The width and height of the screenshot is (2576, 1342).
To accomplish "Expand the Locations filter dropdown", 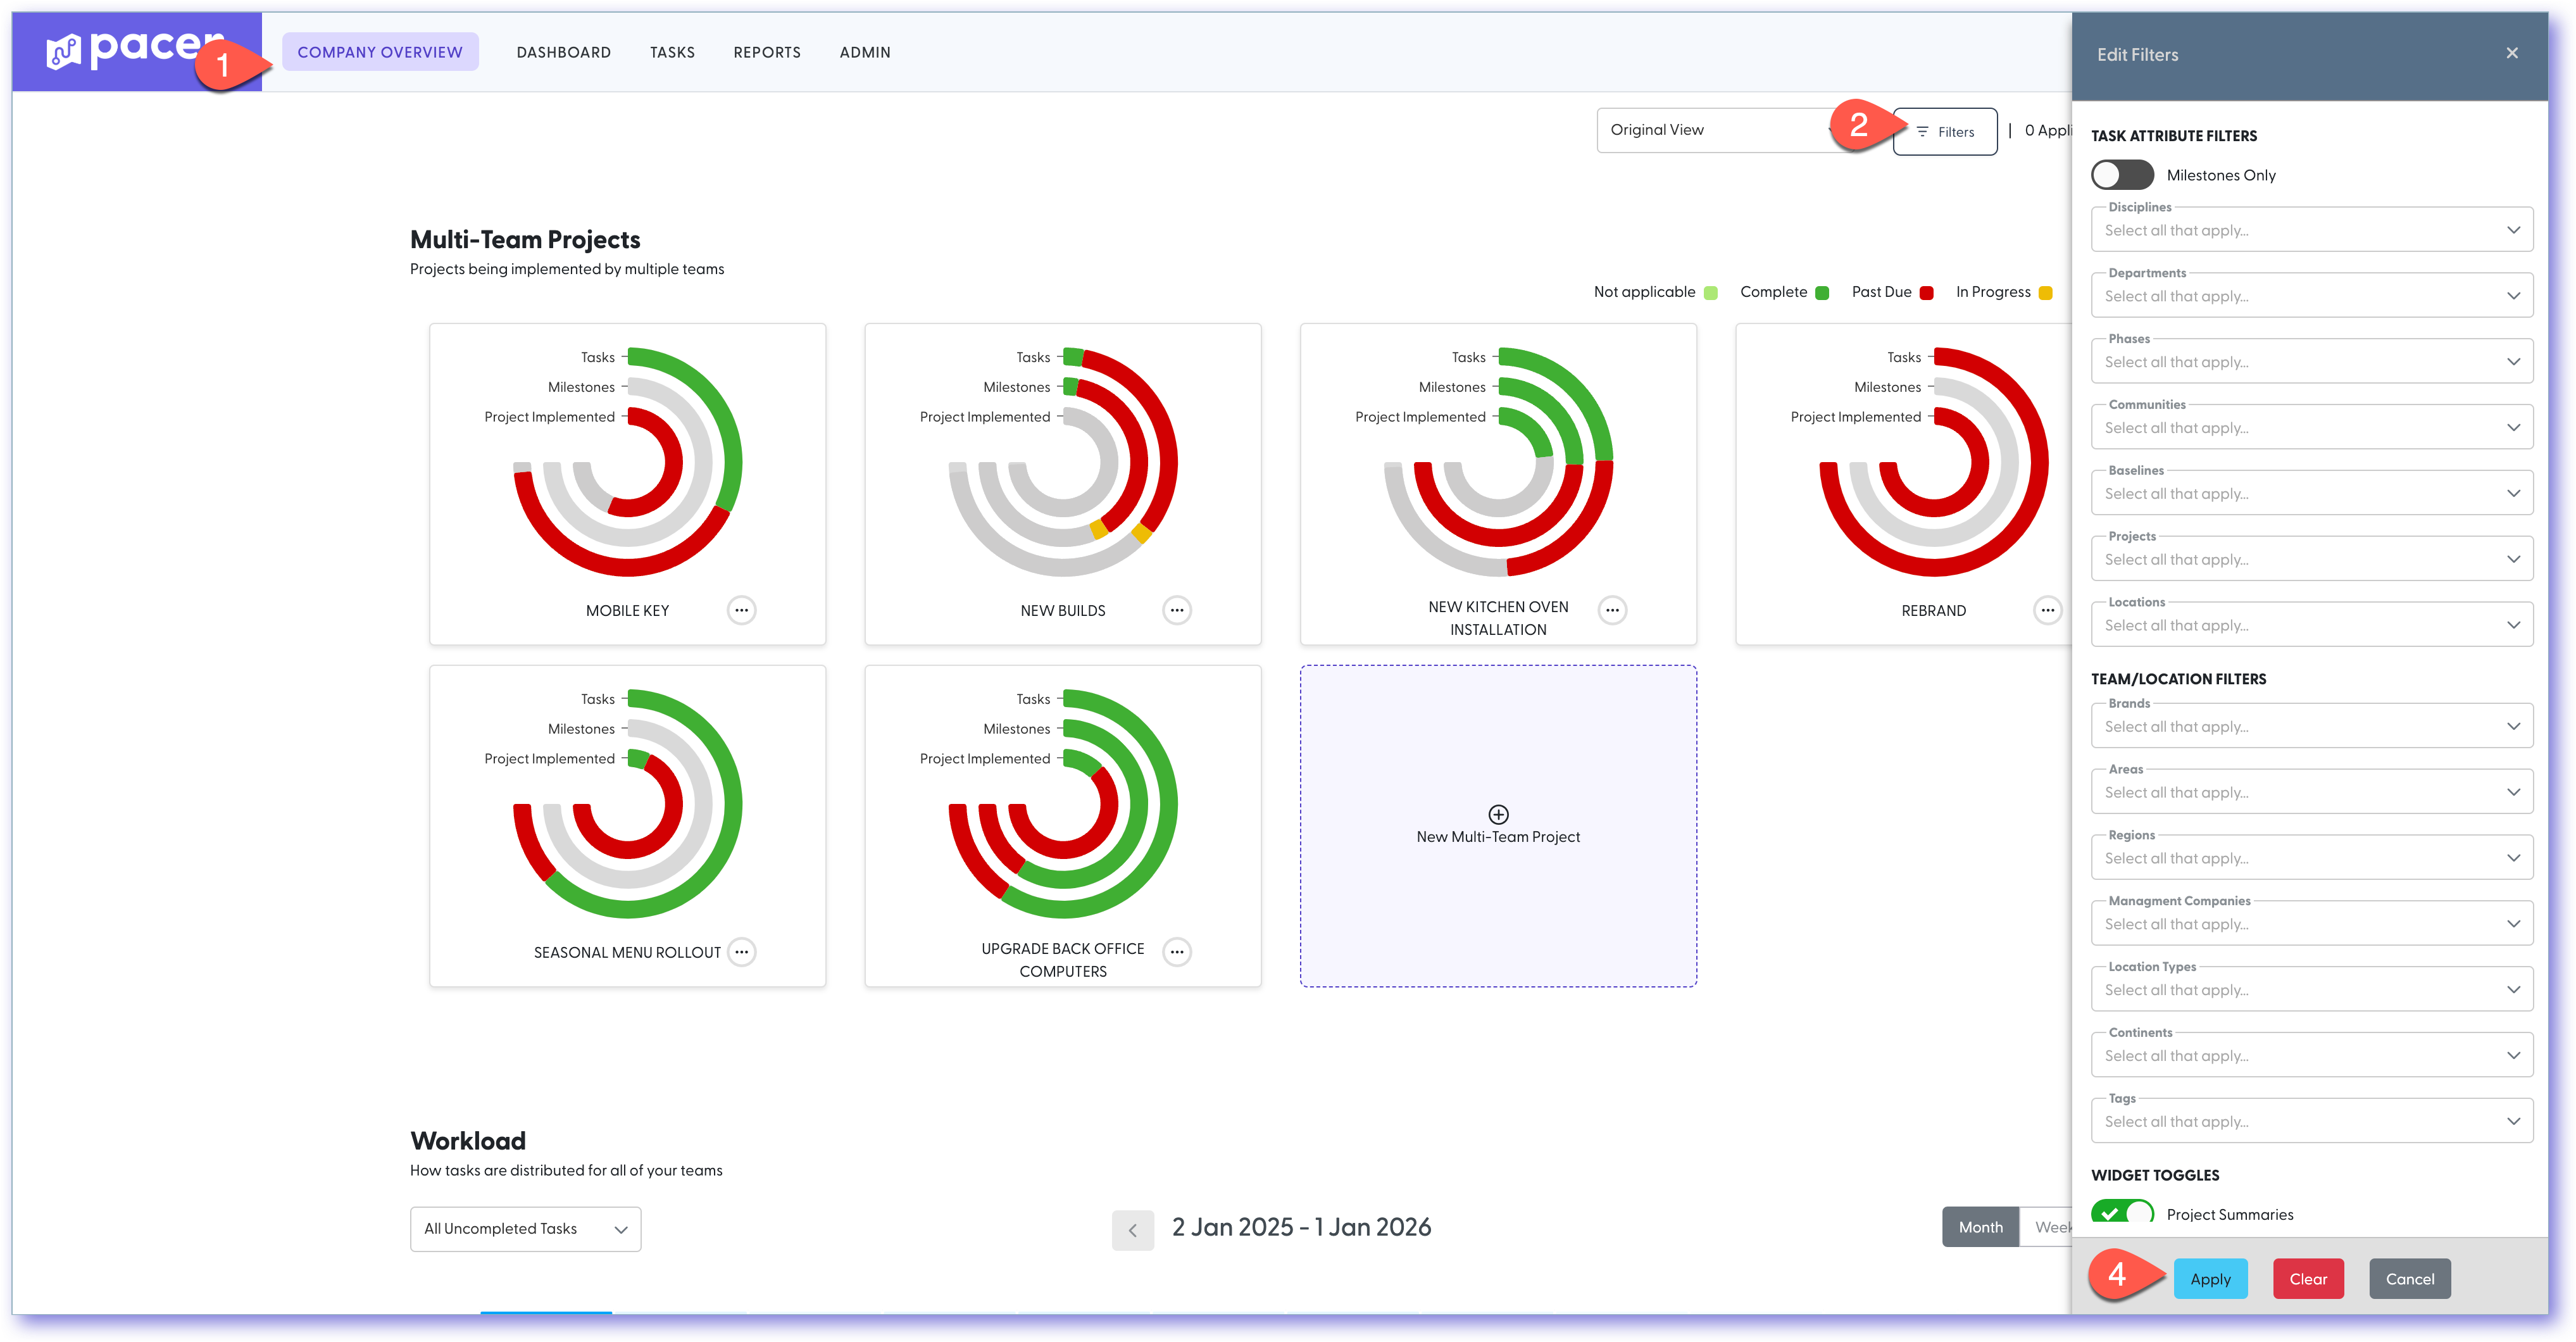I will pyautogui.click(x=2311, y=625).
